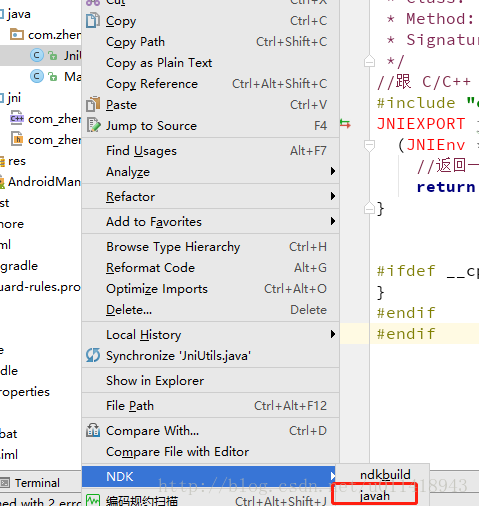Click the Compare With diff icon
Image resolution: width=479 pixels, height=506 pixels.
93,430
